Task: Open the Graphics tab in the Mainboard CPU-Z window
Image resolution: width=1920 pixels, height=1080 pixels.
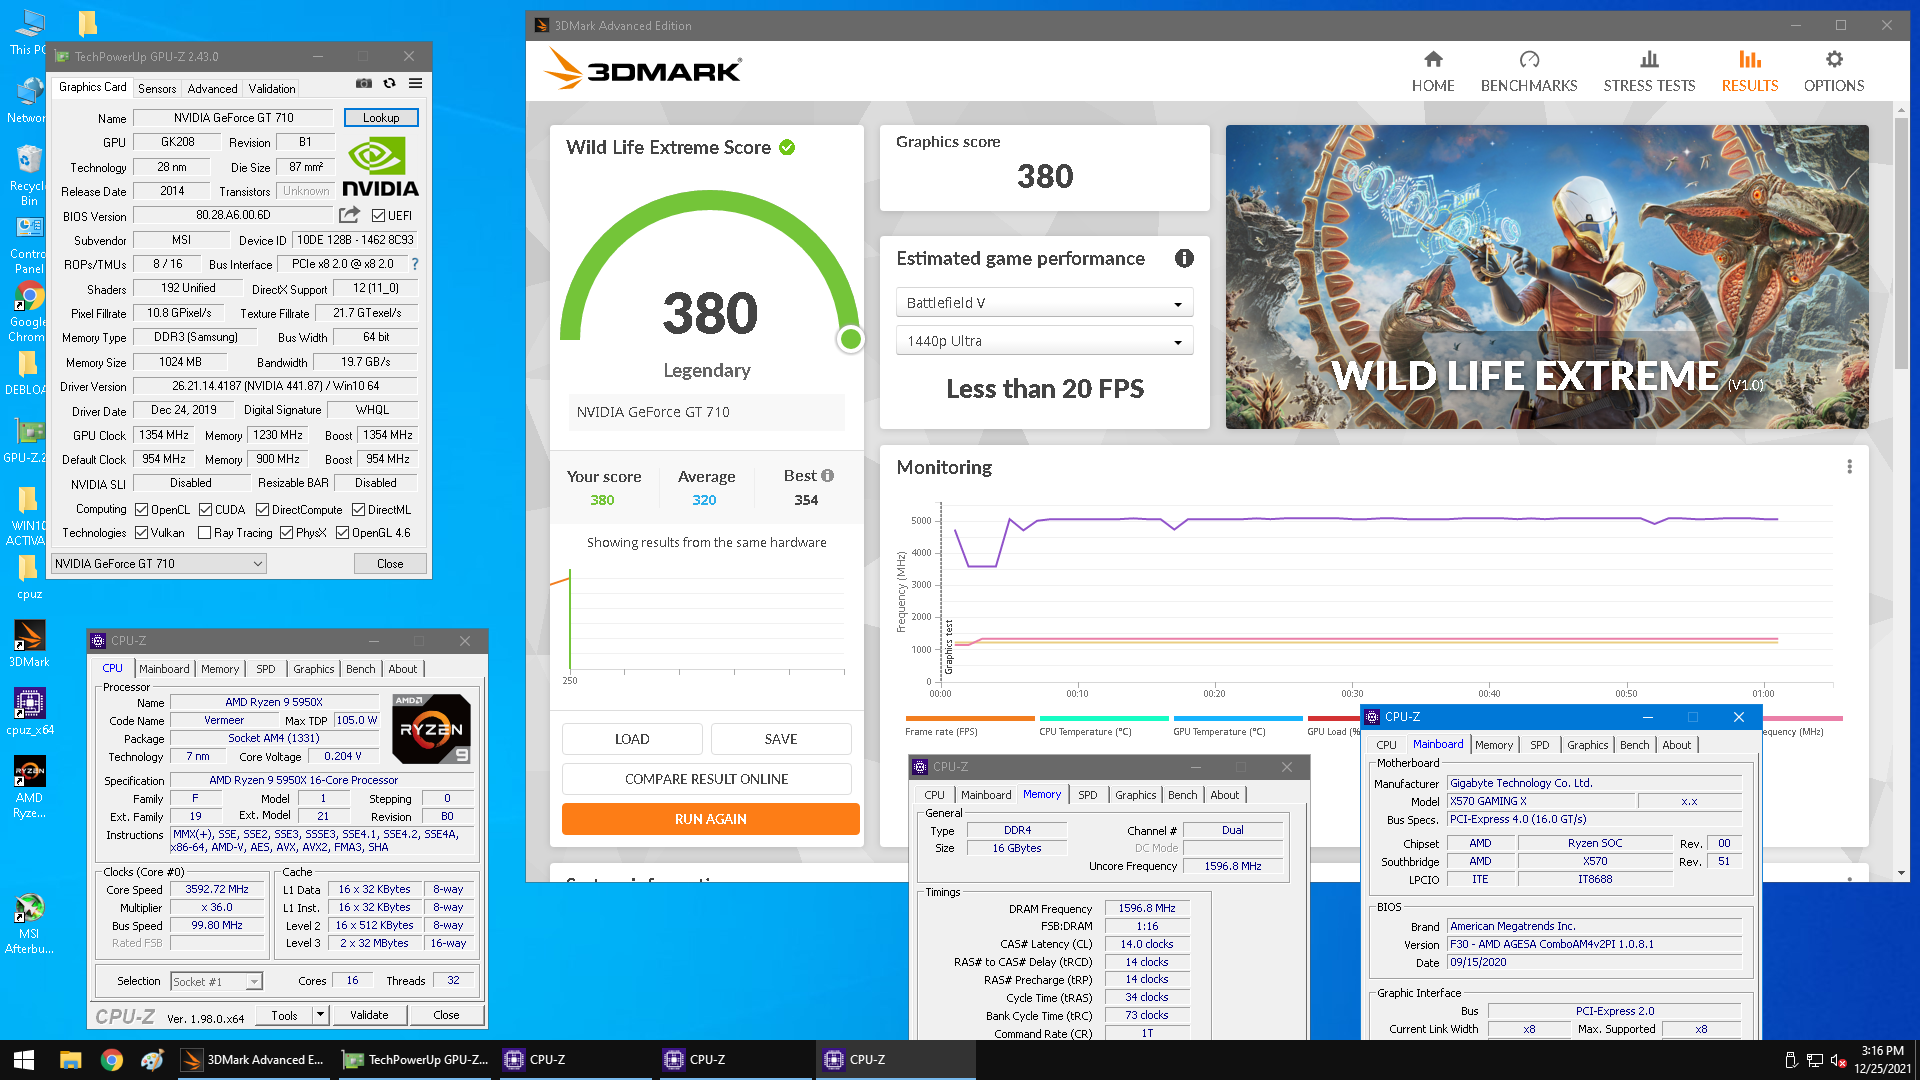Action: tap(1587, 745)
